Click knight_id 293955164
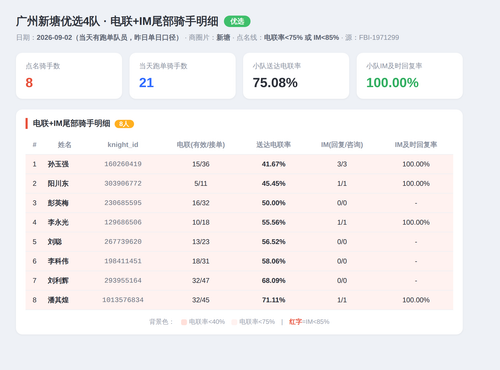The height and width of the screenshot is (370, 500). click(123, 281)
